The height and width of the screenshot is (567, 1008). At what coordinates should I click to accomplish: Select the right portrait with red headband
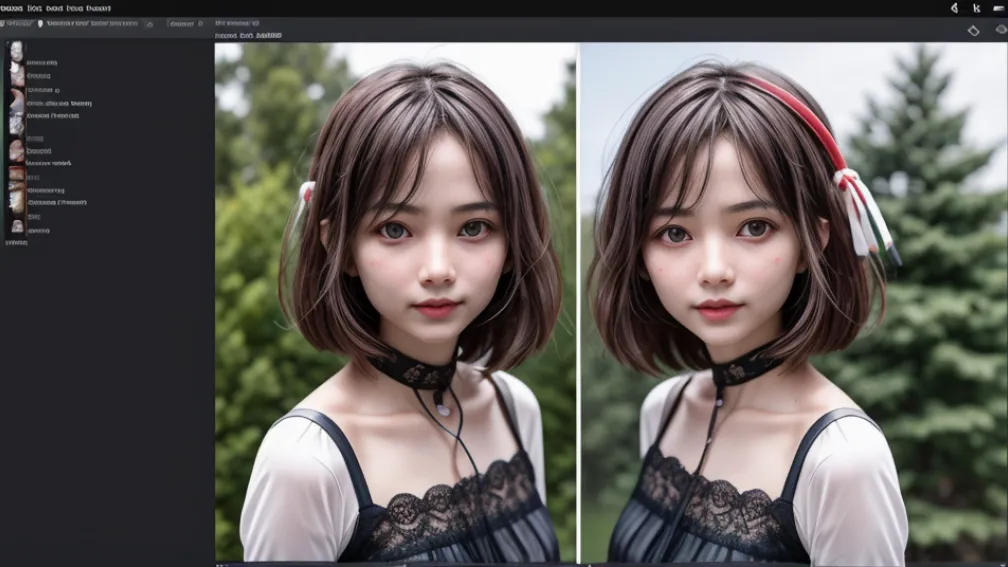click(794, 303)
